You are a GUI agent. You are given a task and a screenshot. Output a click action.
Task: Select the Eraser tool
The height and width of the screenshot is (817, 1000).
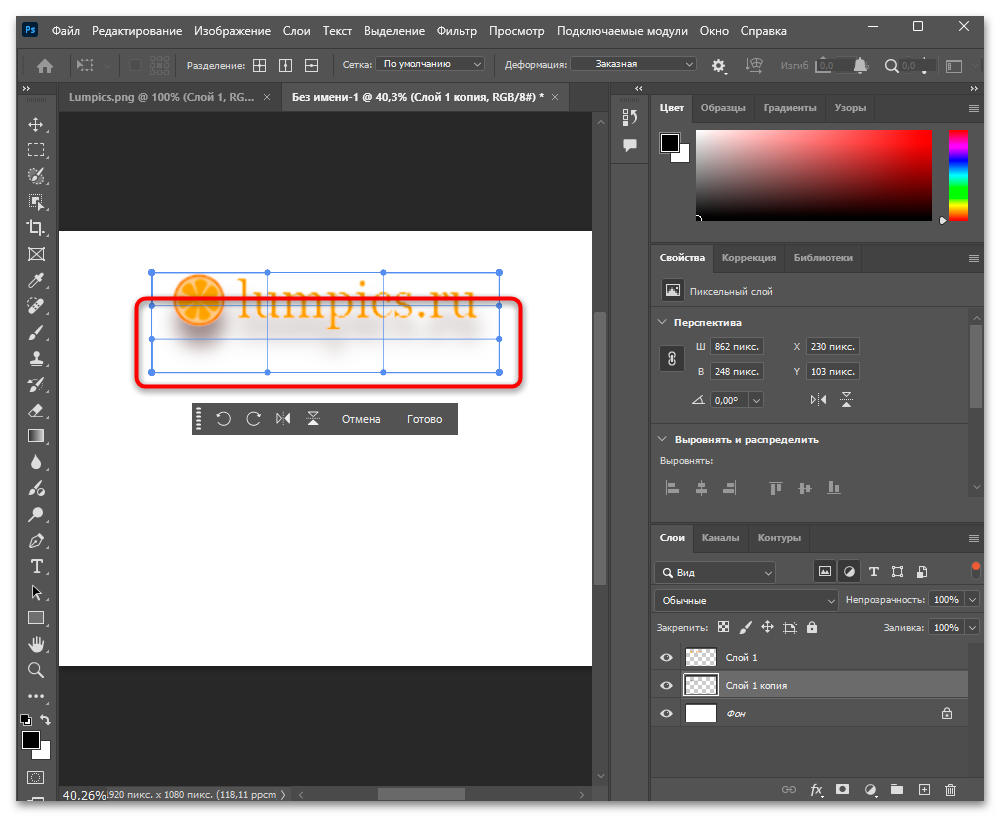[36, 410]
